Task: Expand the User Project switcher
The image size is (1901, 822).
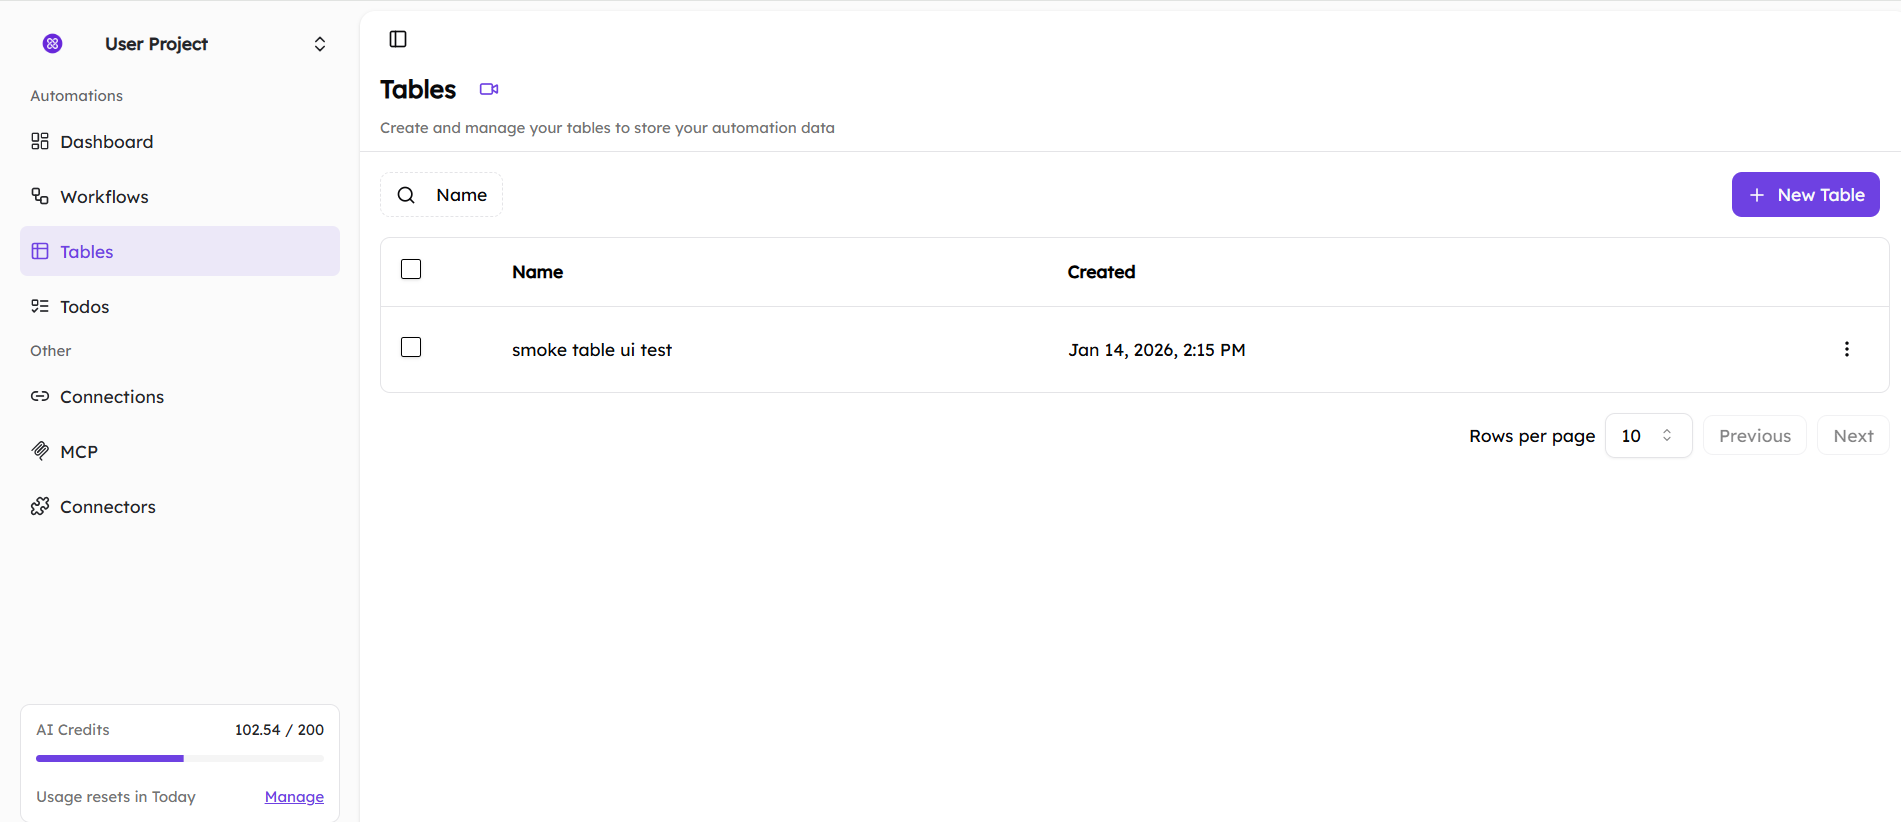Action: coord(320,44)
